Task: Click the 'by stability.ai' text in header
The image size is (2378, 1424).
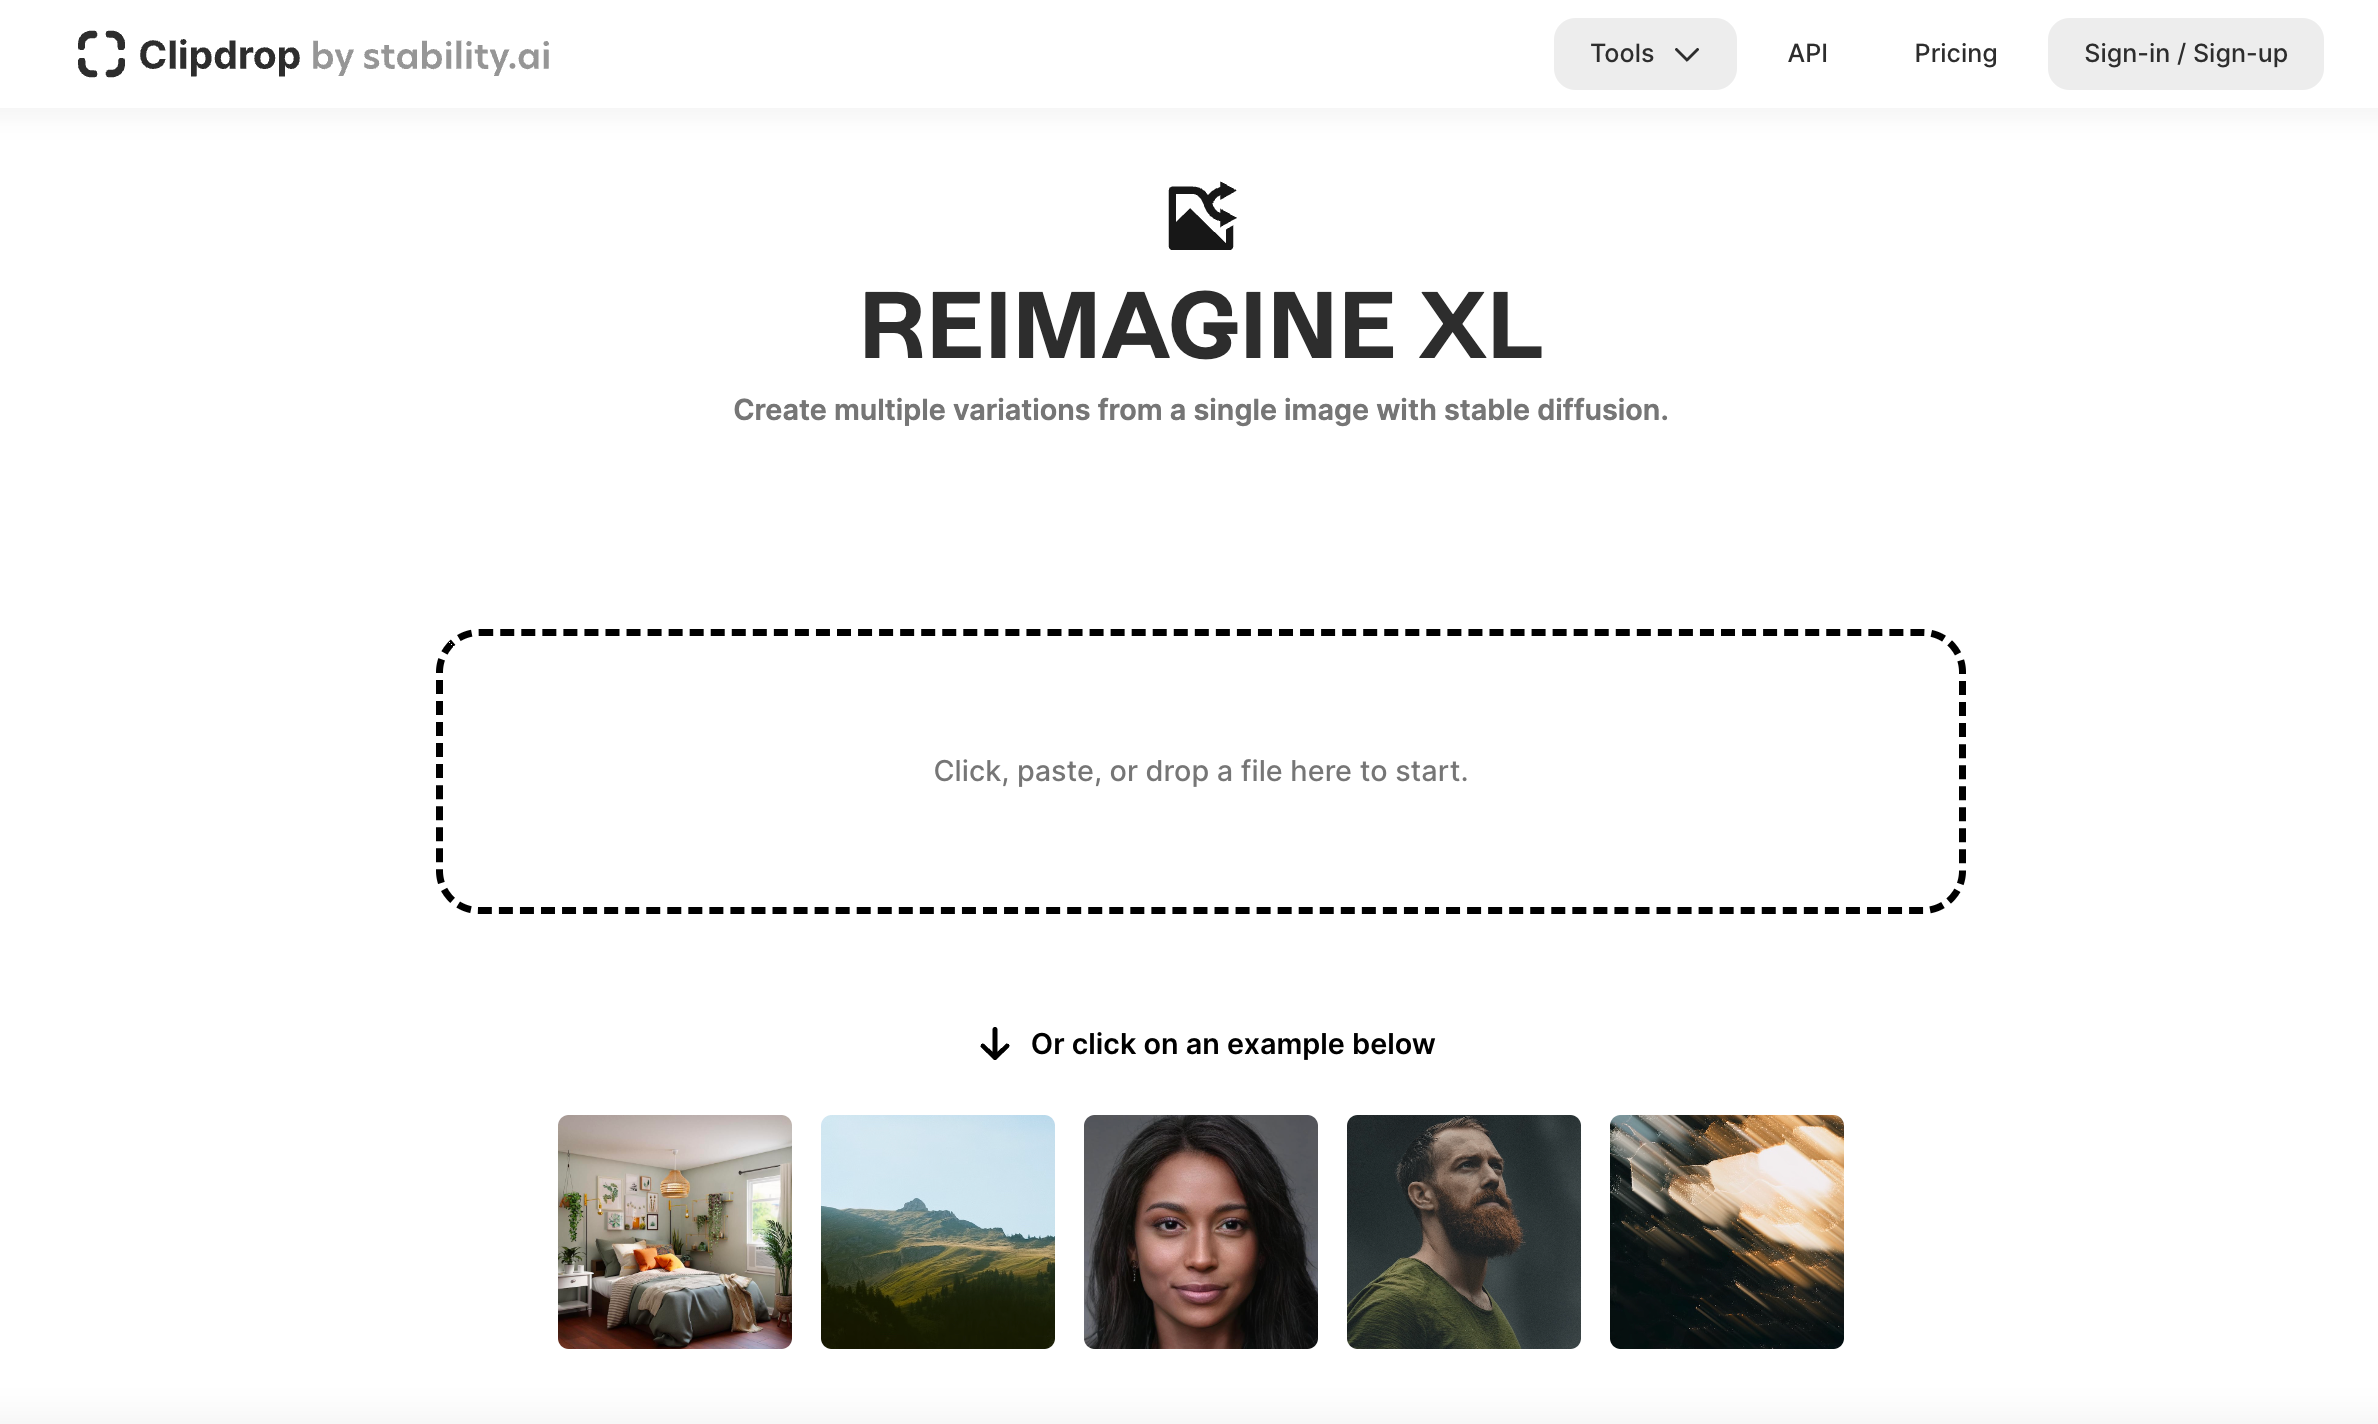Action: [x=431, y=56]
